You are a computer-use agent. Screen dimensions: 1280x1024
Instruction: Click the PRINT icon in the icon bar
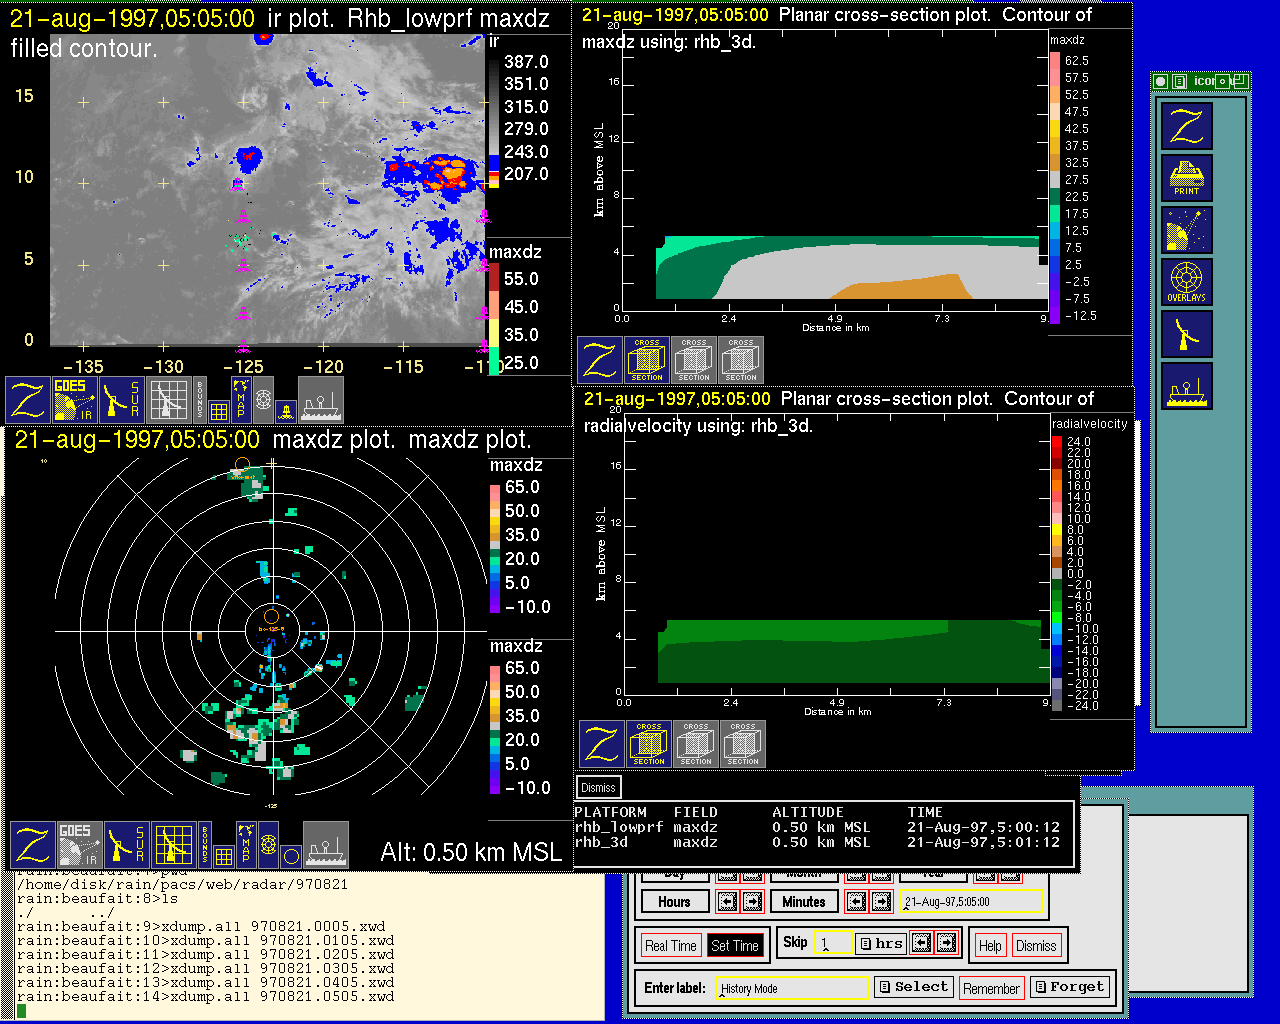click(x=1187, y=178)
